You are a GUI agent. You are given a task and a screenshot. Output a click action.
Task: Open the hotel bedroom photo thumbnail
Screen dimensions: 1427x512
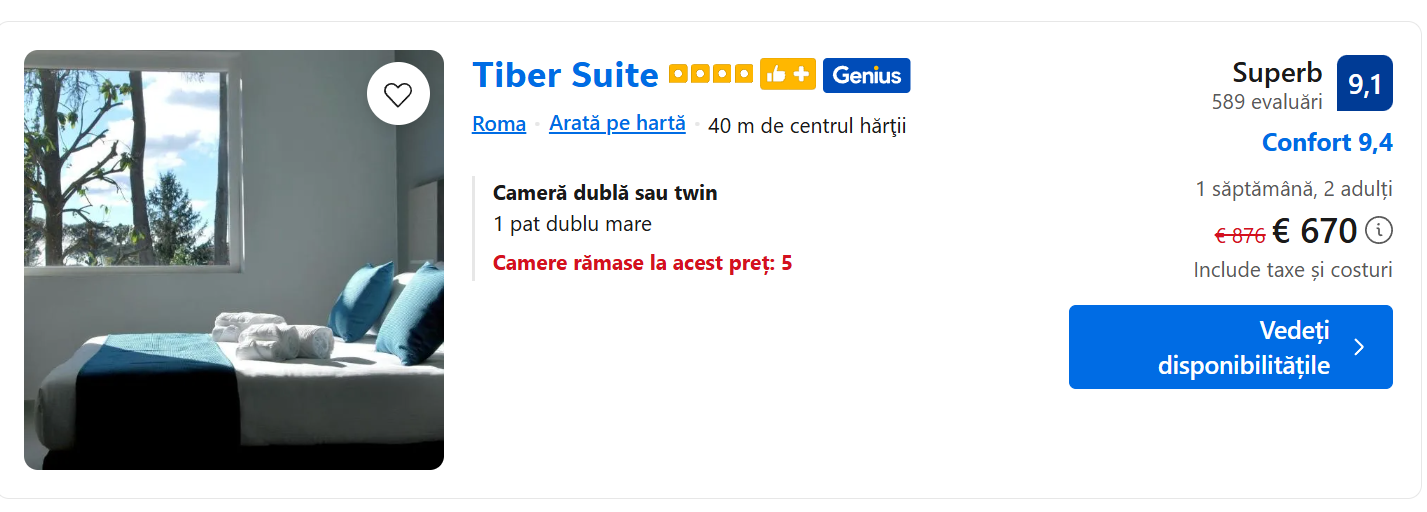tap(234, 260)
